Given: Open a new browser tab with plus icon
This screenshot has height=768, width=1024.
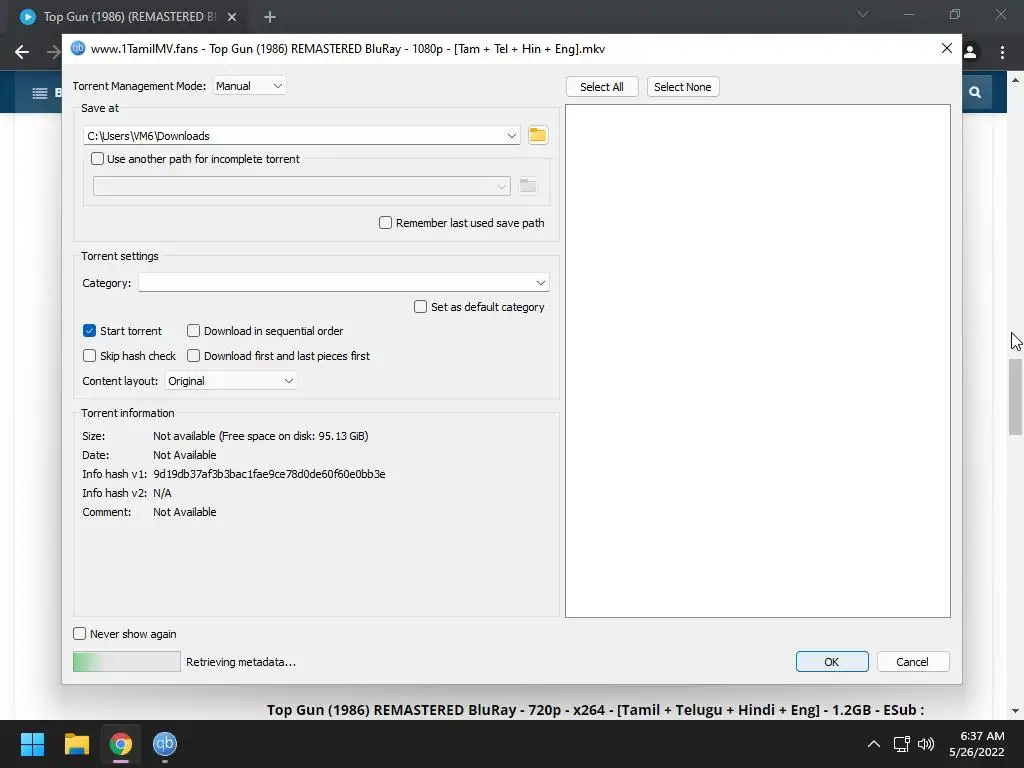Looking at the screenshot, I should pyautogui.click(x=270, y=17).
